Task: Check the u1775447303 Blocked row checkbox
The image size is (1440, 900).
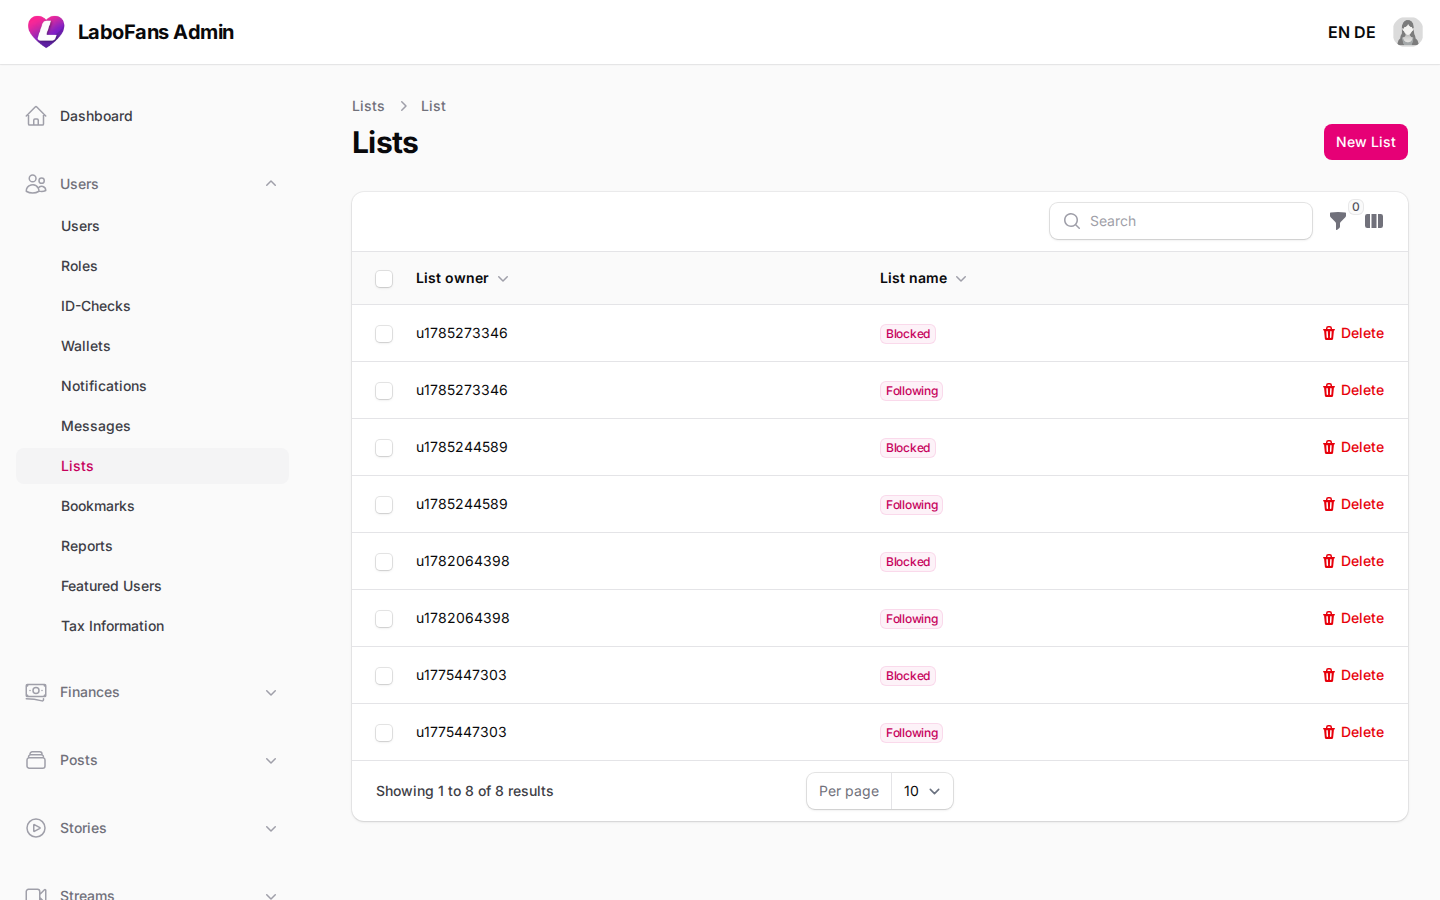Action: [x=384, y=676]
